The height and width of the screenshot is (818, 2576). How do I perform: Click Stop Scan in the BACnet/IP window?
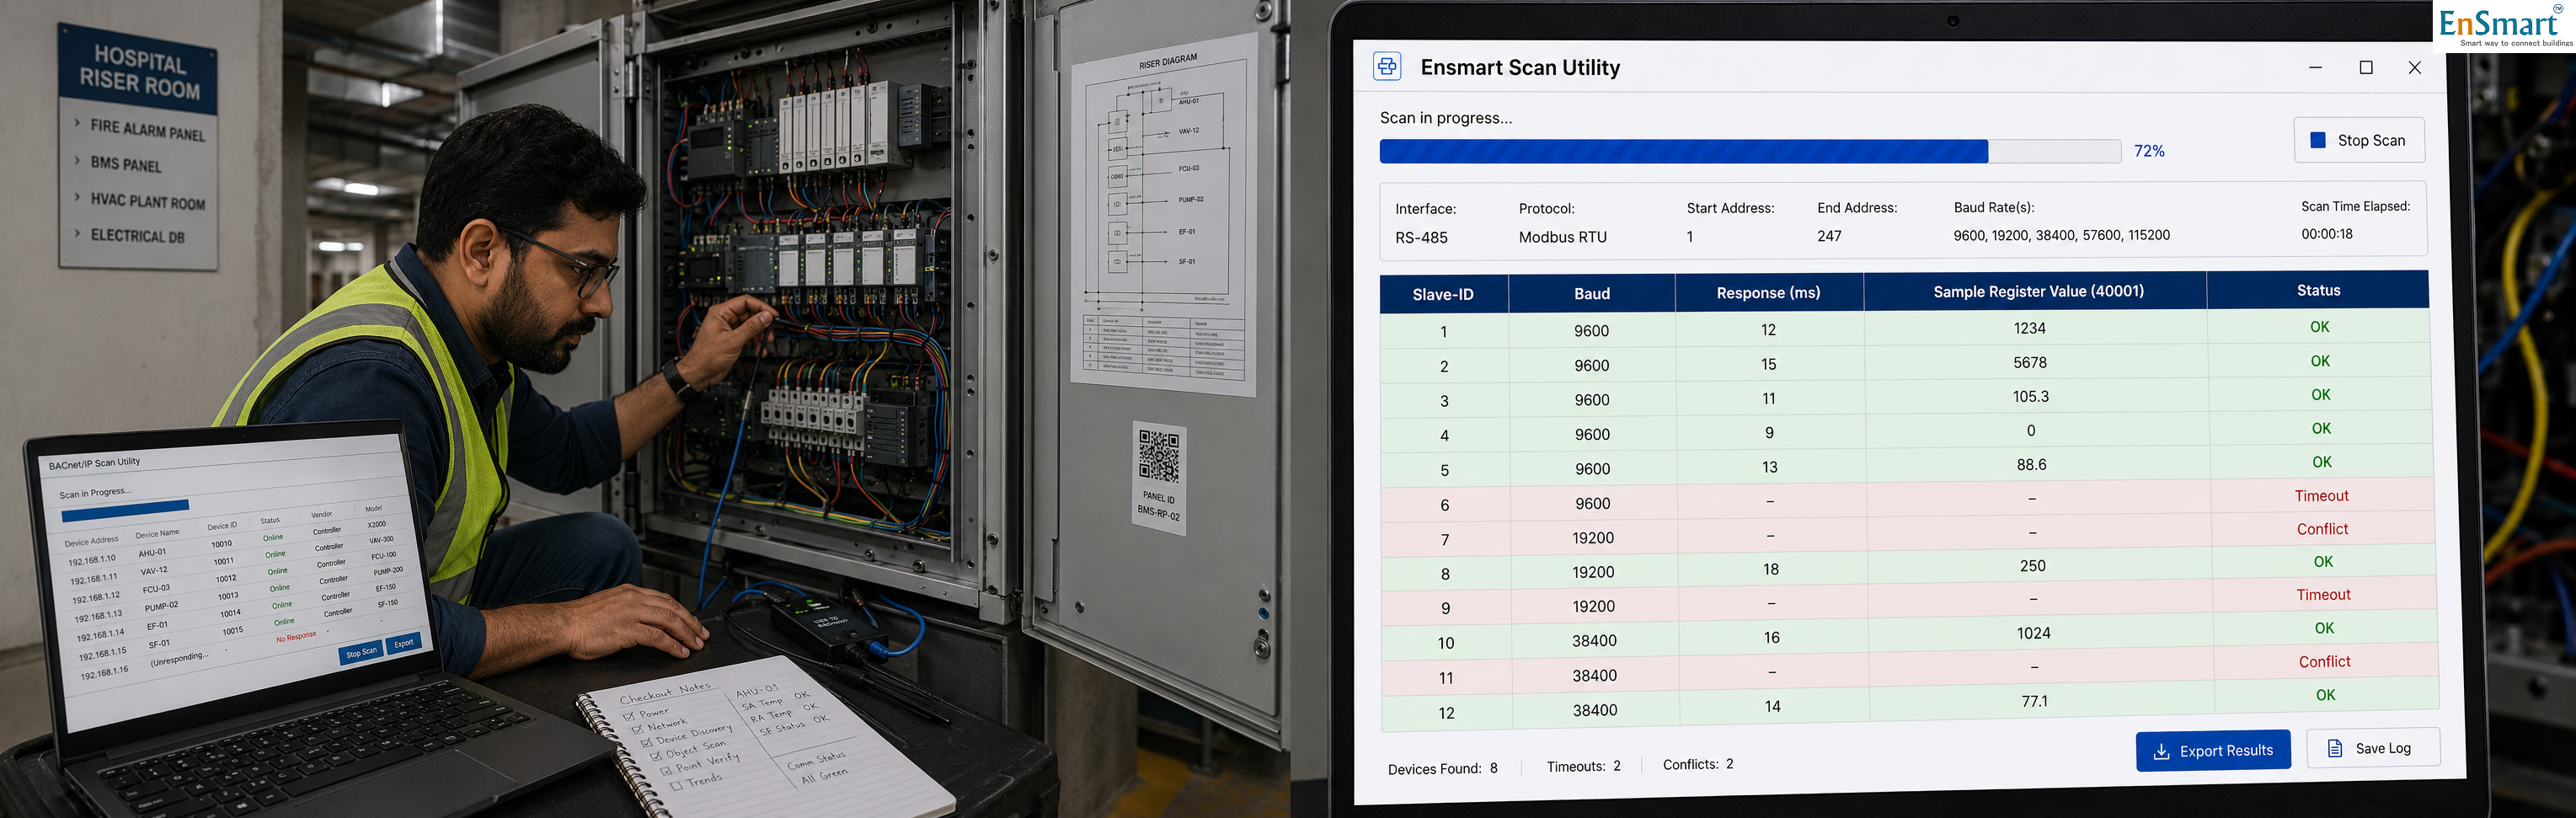click(x=361, y=652)
